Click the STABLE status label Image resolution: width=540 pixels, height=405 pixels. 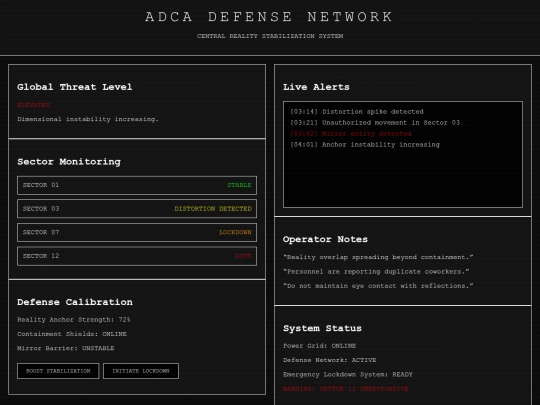coord(239,185)
